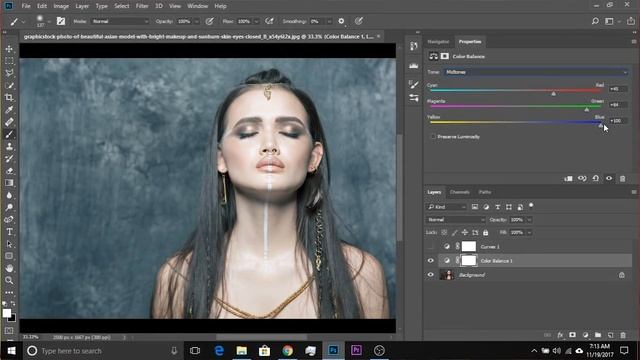Set foreground color swatch
Image resolution: width=640 pixels, height=360 pixels.
pyautogui.click(x=7, y=313)
